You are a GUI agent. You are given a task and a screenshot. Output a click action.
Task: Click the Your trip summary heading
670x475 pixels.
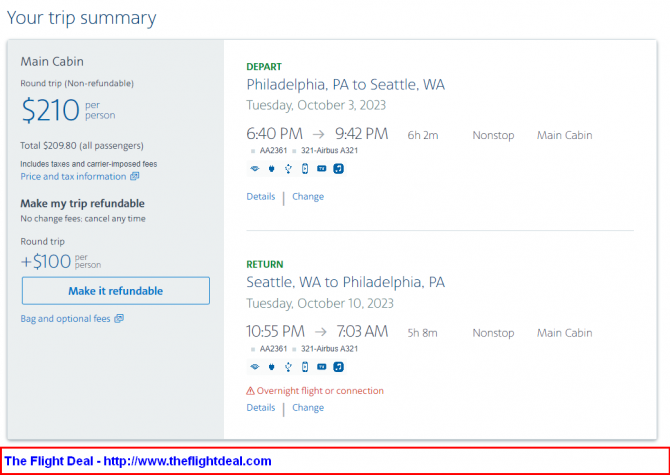pyautogui.click(x=82, y=18)
